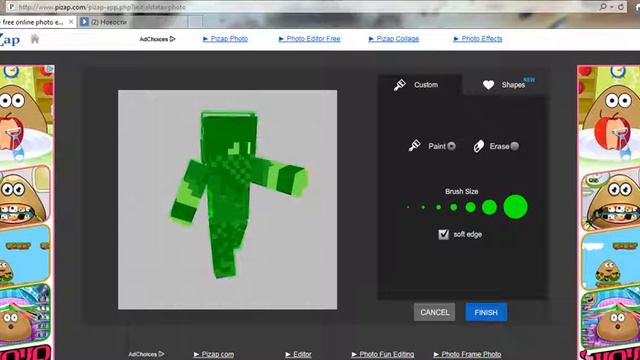Toggle the soft edge checkbox

pyautogui.click(x=443, y=234)
